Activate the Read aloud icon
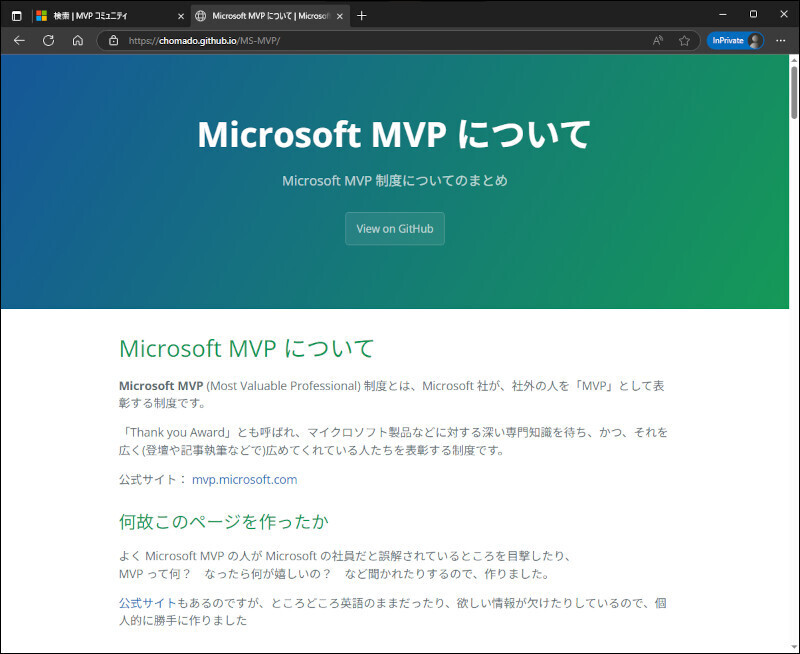Viewport: 800px width, 654px height. 658,41
